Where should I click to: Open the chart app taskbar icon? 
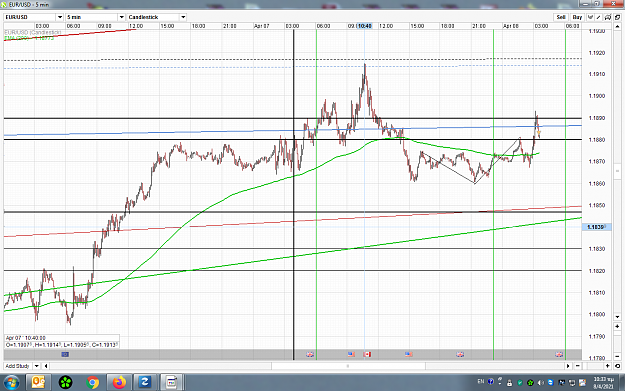171,383
